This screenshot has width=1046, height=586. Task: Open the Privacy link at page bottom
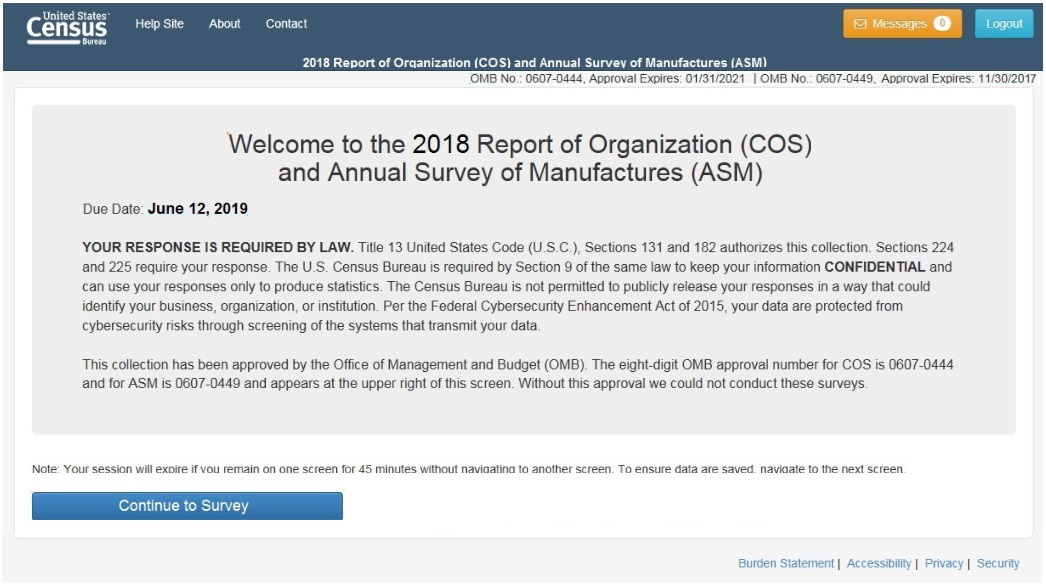(943, 564)
